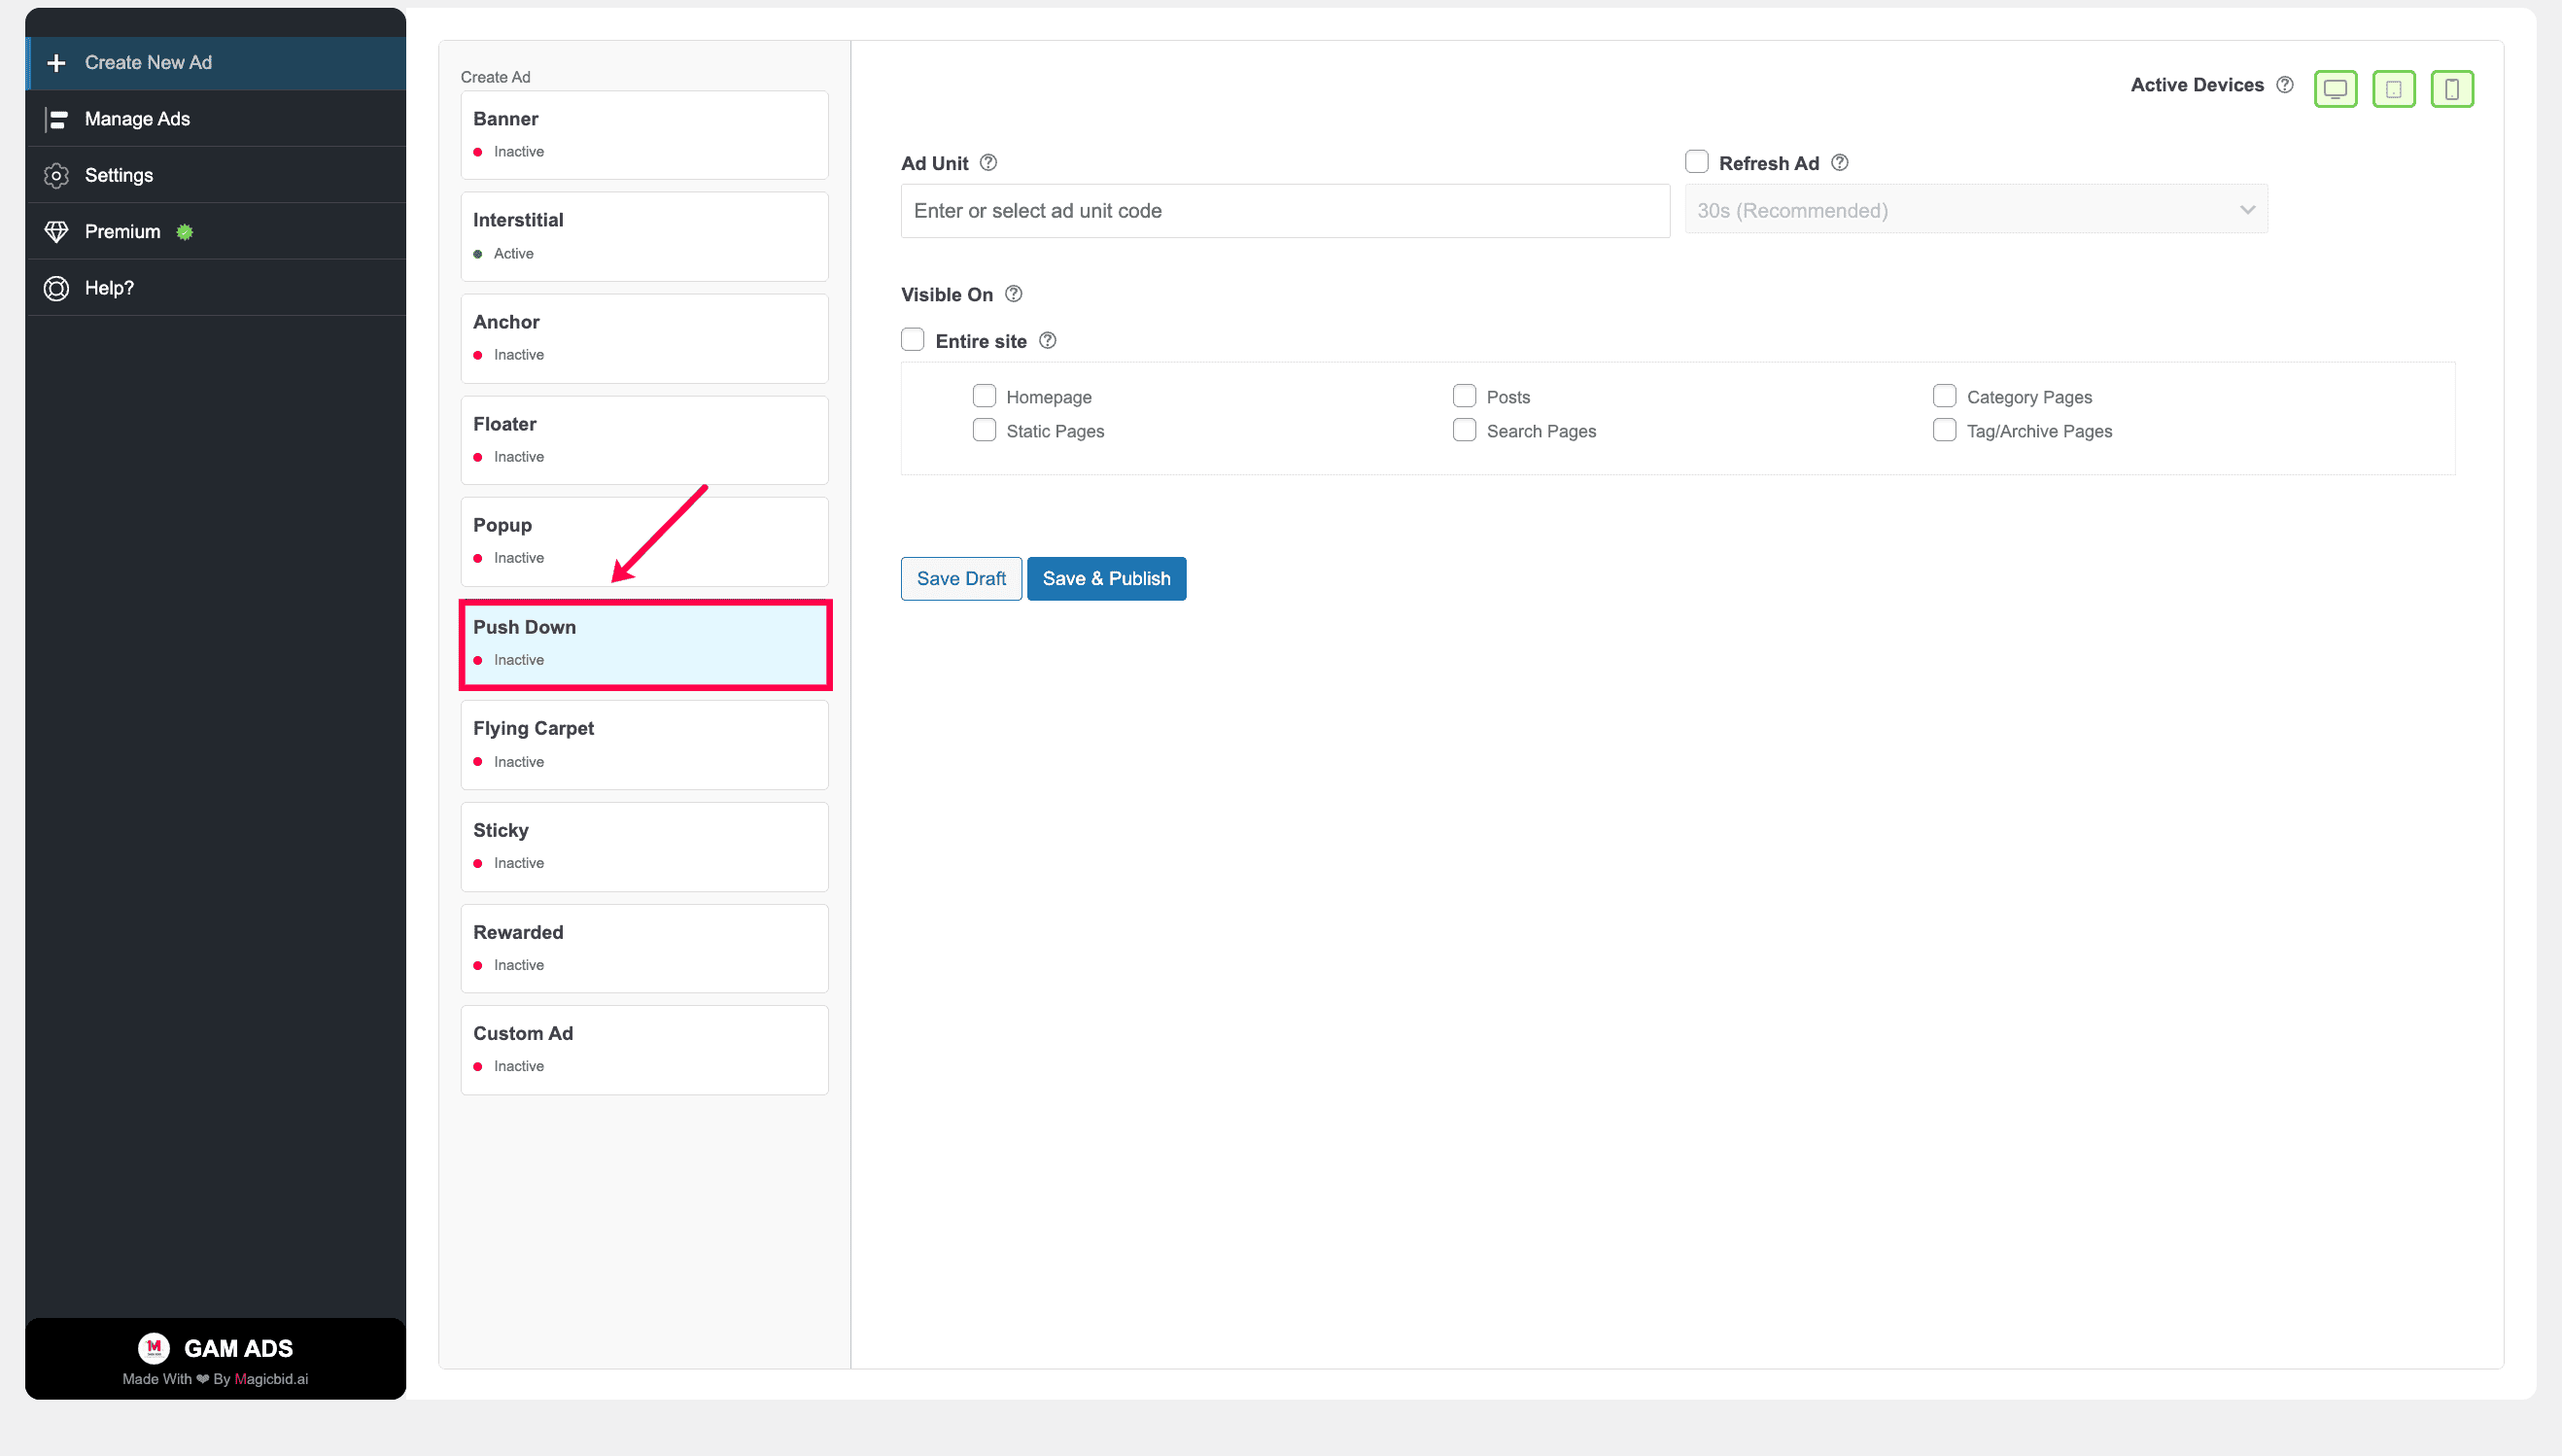2562x1456 pixels.
Task: Open Settings menu item
Action: [216, 175]
